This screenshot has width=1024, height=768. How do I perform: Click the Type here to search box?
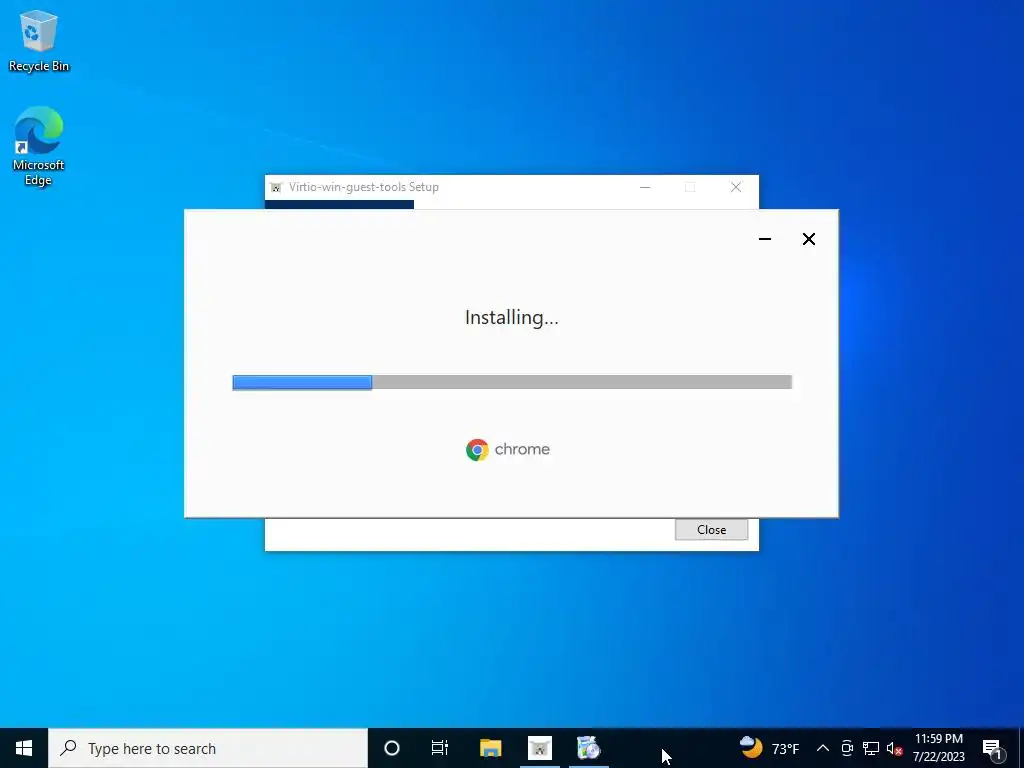[x=208, y=748]
